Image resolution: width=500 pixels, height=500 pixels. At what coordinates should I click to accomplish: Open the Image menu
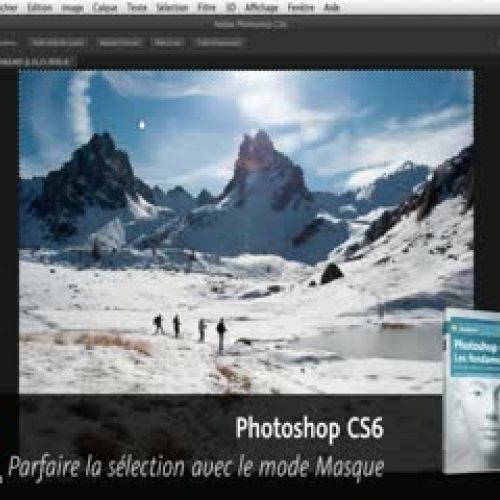coord(73,7)
